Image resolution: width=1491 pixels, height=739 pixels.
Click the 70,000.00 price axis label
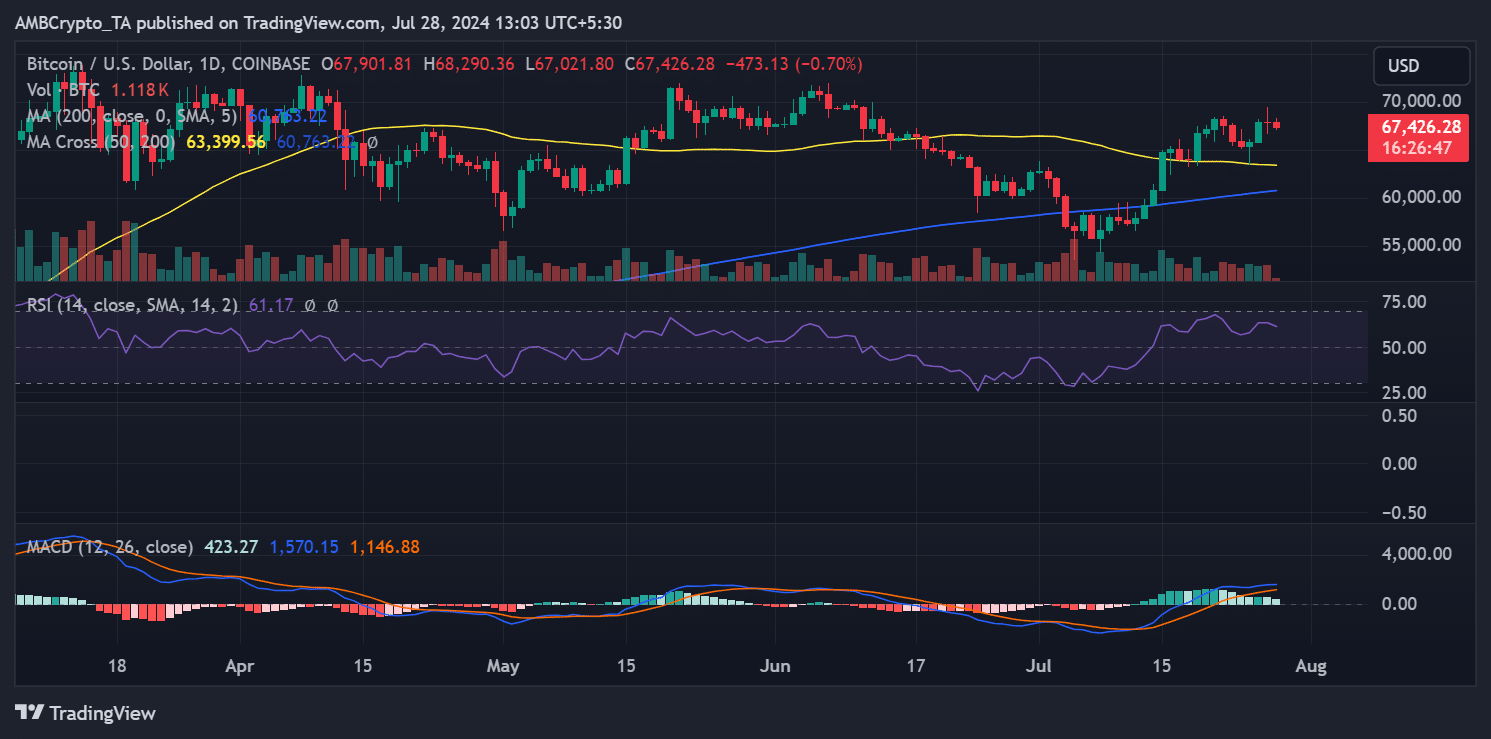pyautogui.click(x=1421, y=101)
